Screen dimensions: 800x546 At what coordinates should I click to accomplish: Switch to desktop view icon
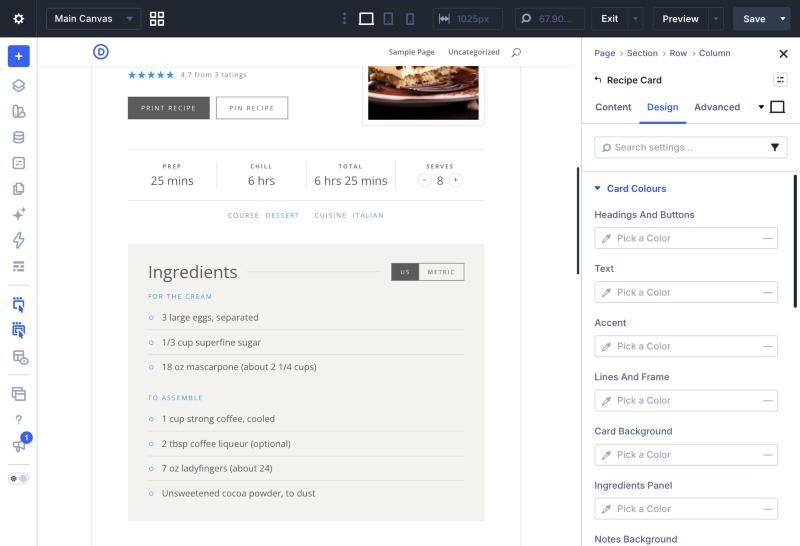coord(366,19)
